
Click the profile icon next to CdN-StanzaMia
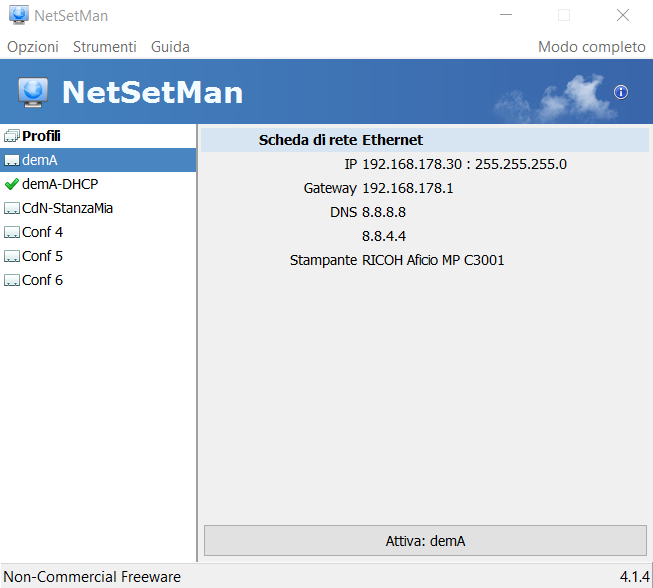click(12, 208)
